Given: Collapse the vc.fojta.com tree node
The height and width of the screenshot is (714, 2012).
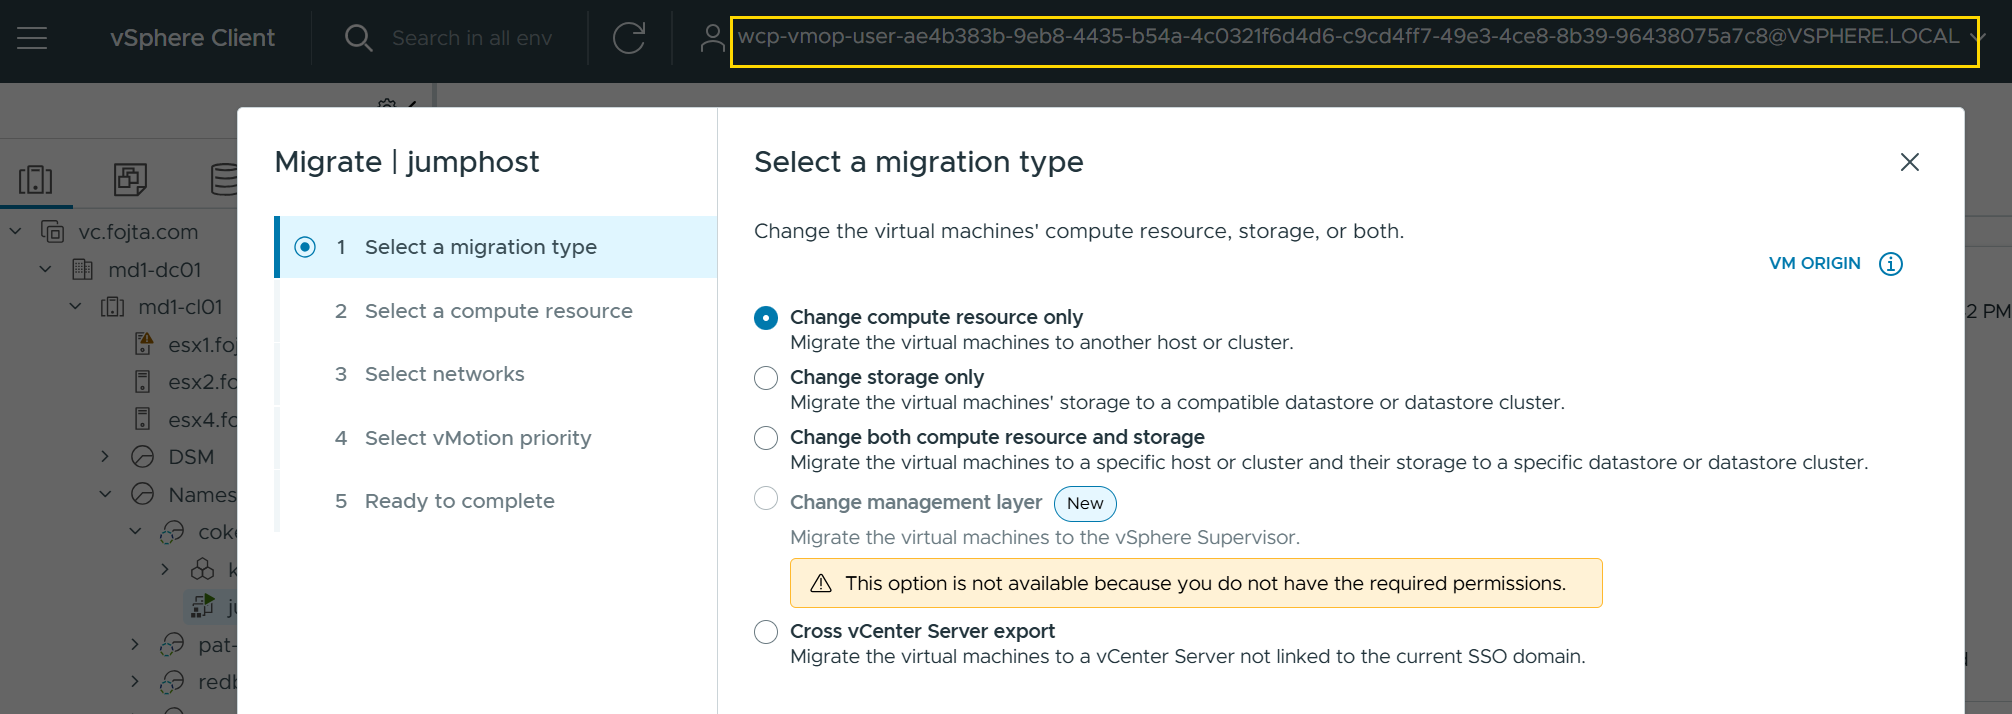Looking at the screenshot, I should coord(16,232).
